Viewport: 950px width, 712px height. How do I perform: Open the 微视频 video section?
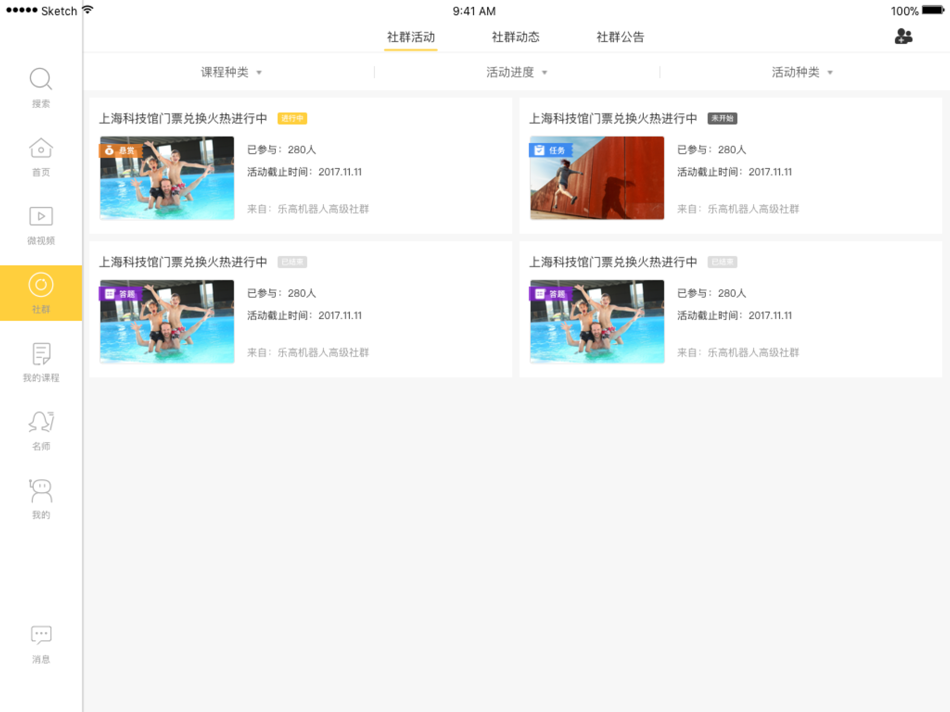[x=41, y=225]
